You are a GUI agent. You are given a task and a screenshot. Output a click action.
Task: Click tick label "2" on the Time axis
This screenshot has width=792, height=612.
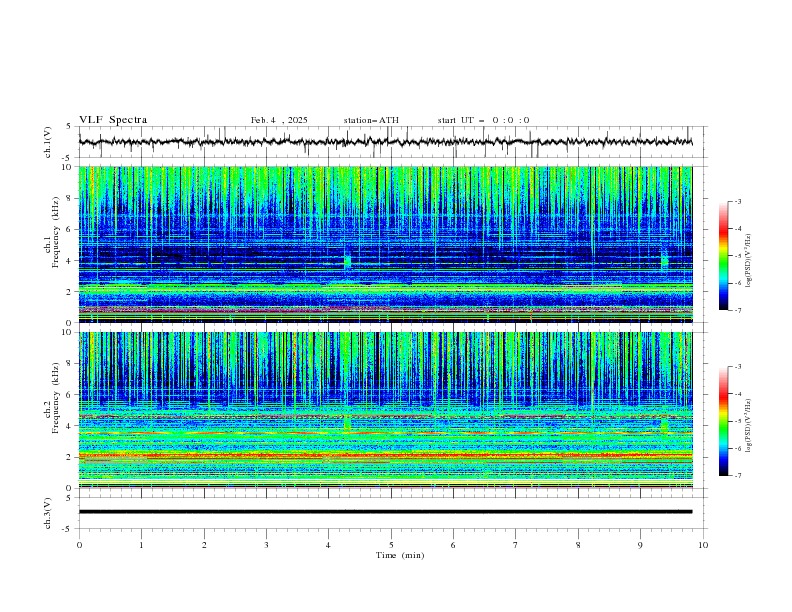pyautogui.click(x=204, y=545)
